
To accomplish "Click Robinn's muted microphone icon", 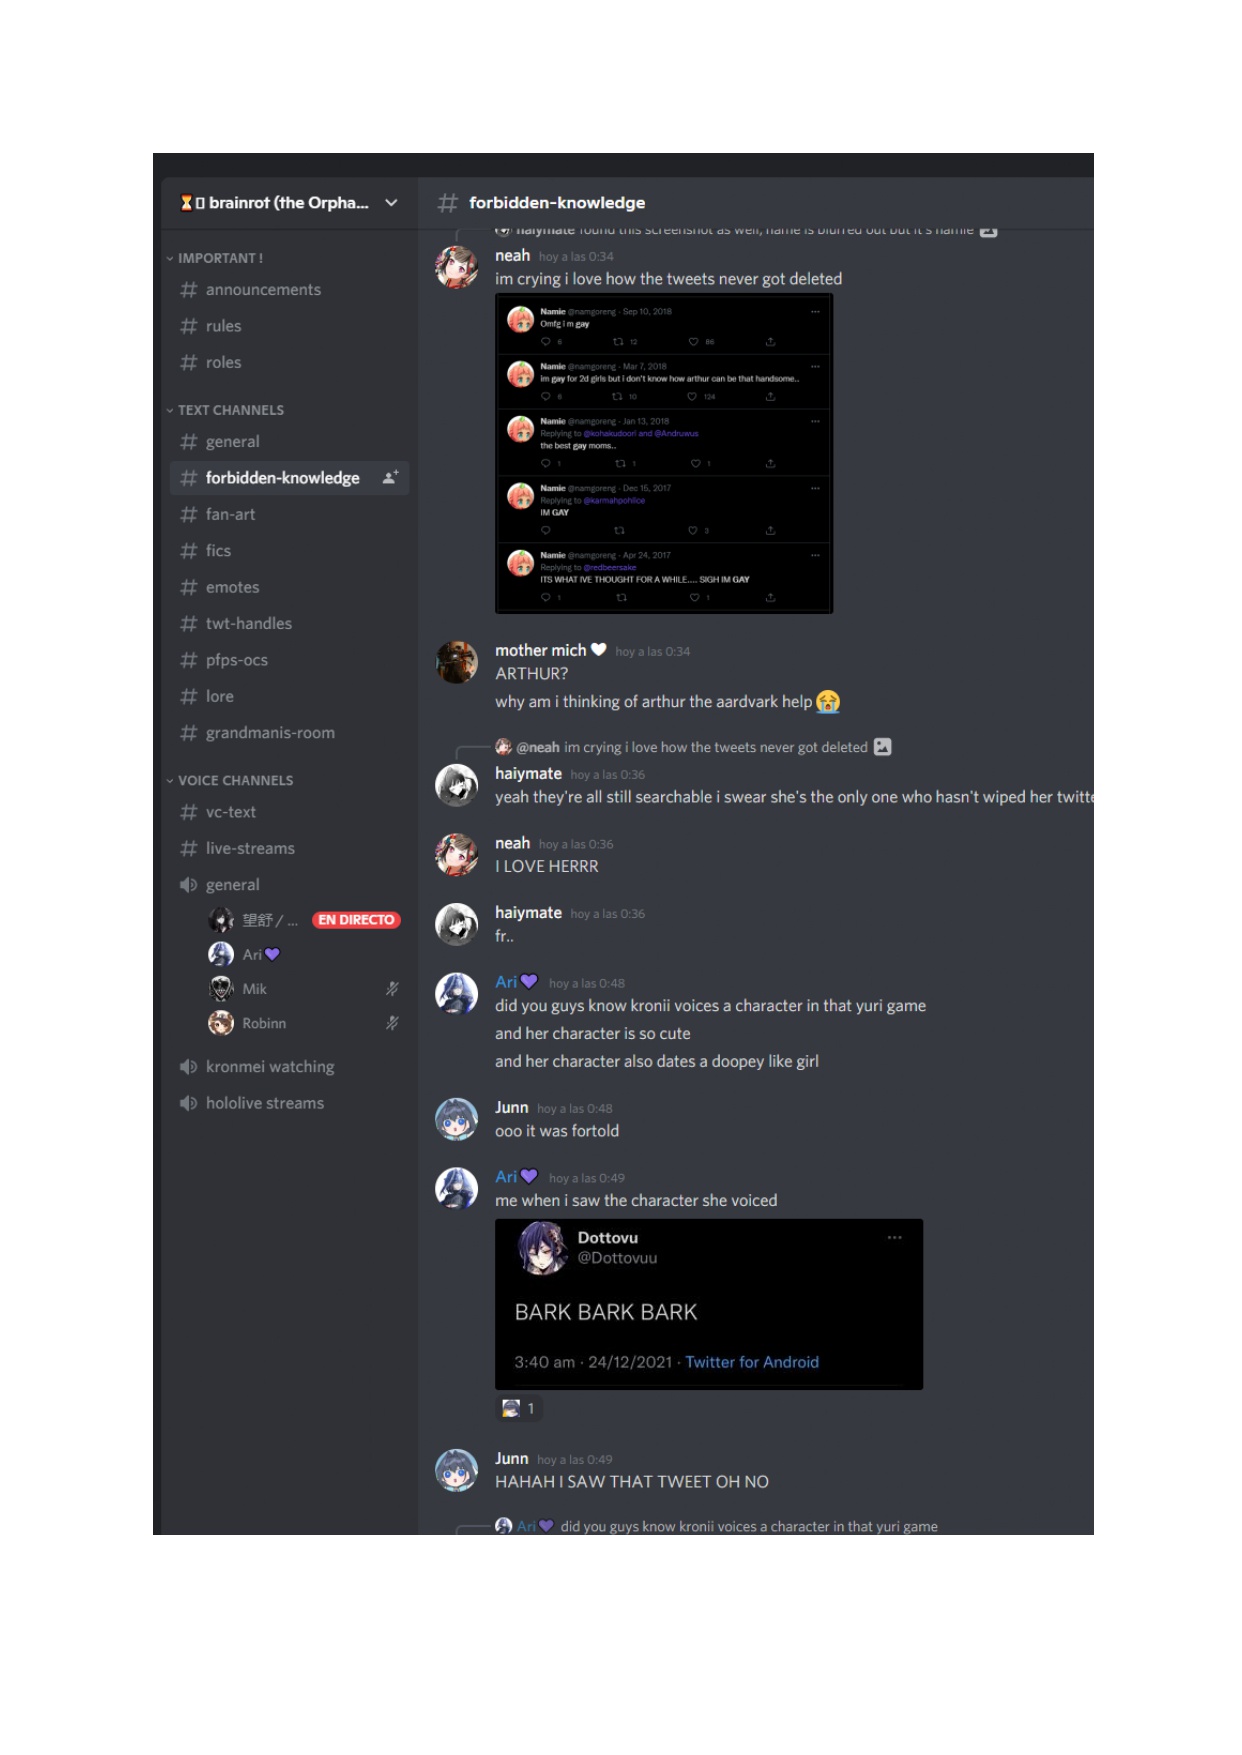I will click(x=392, y=1023).
